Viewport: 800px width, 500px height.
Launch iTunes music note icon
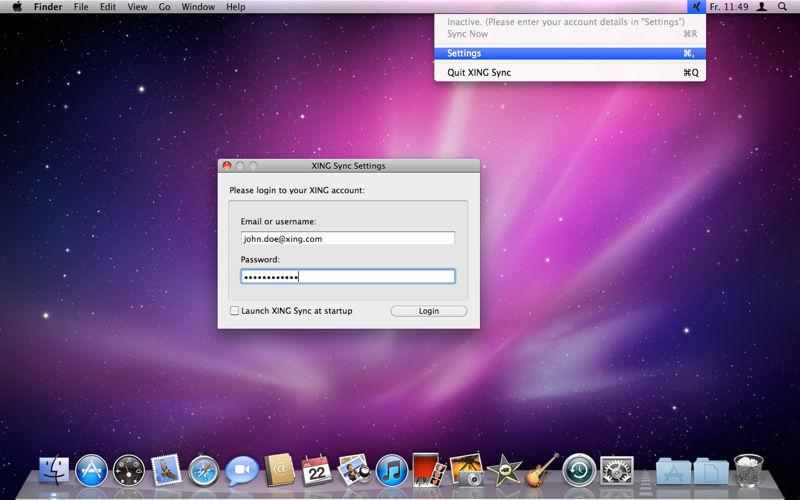click(x=391, y=470)
